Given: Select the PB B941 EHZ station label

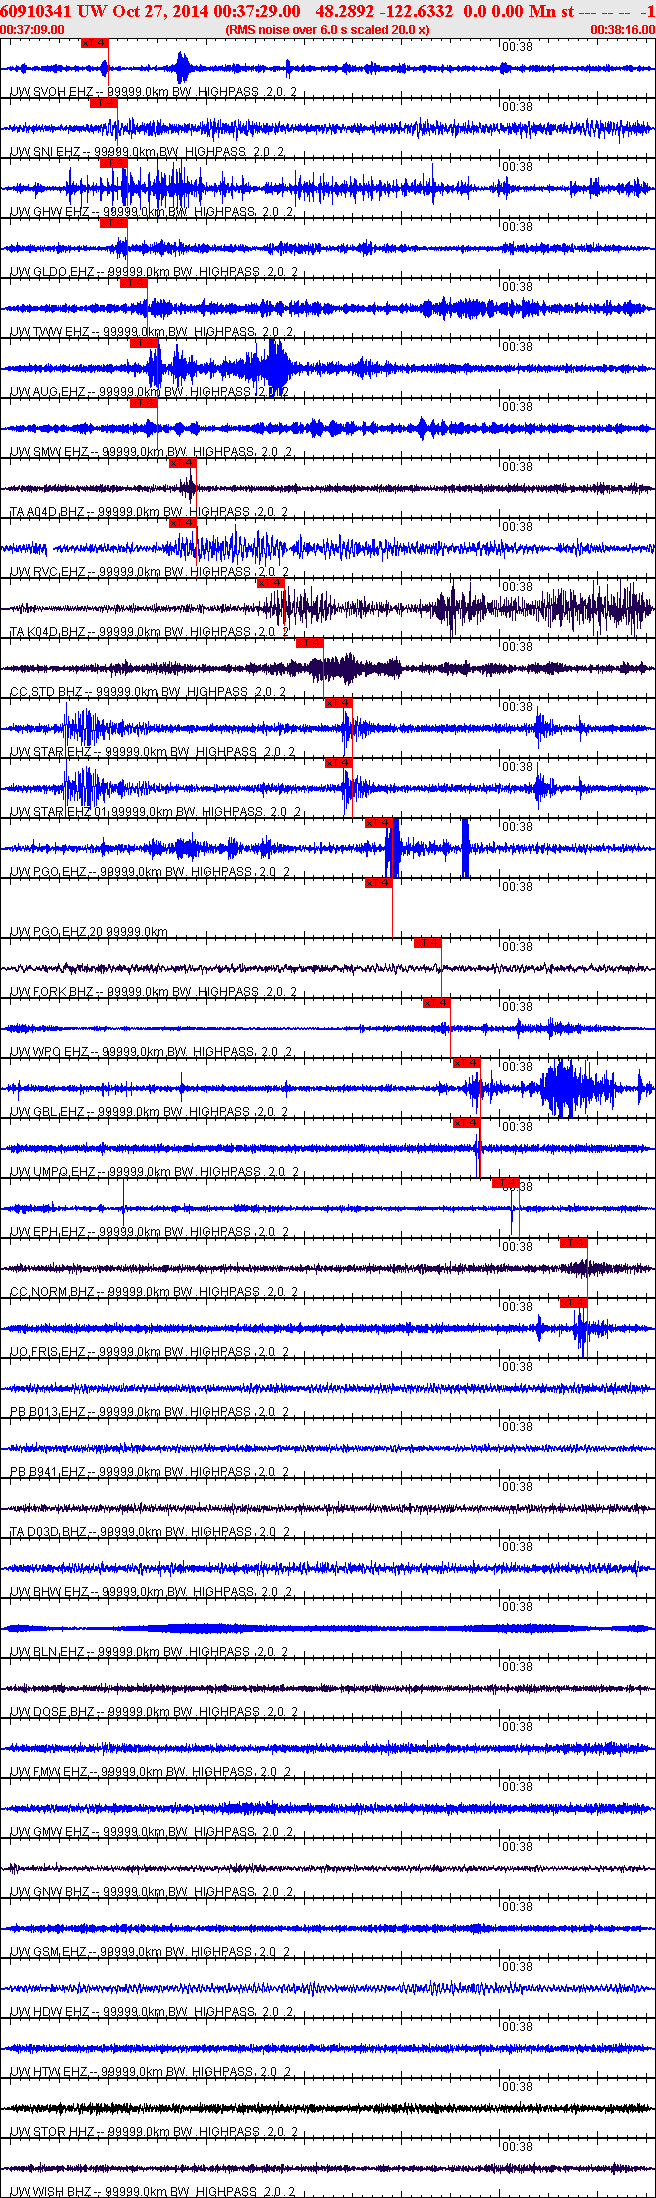Looking at the screenshot, I should pos(149,1472).
